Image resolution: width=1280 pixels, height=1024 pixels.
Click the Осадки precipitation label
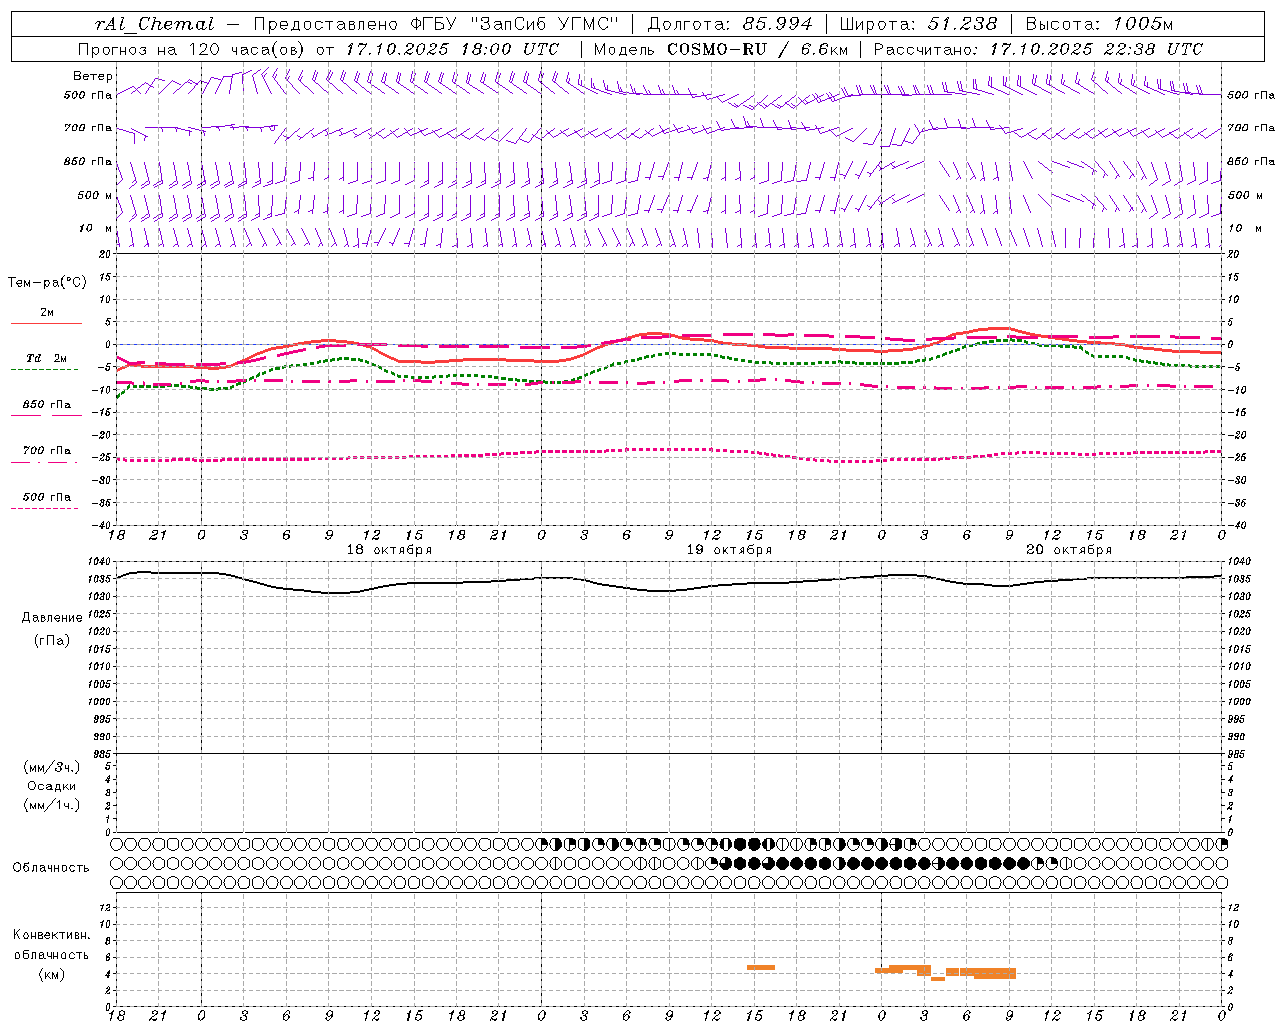coord(52,786)
